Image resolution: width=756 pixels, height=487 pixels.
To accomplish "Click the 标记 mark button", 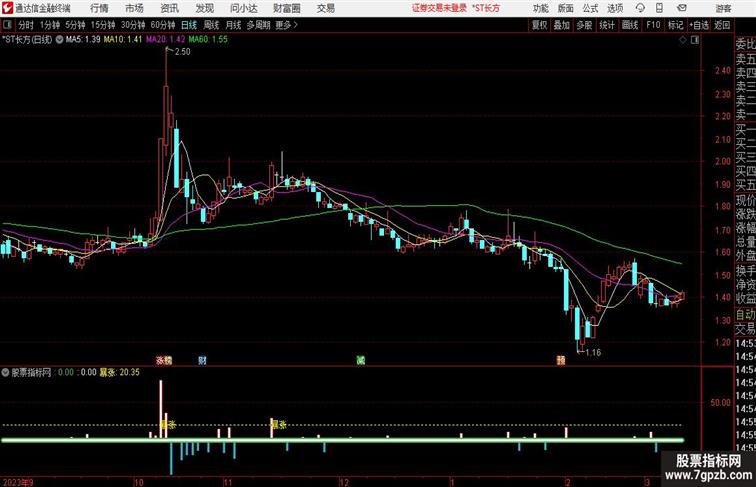I will click(675, 25).
